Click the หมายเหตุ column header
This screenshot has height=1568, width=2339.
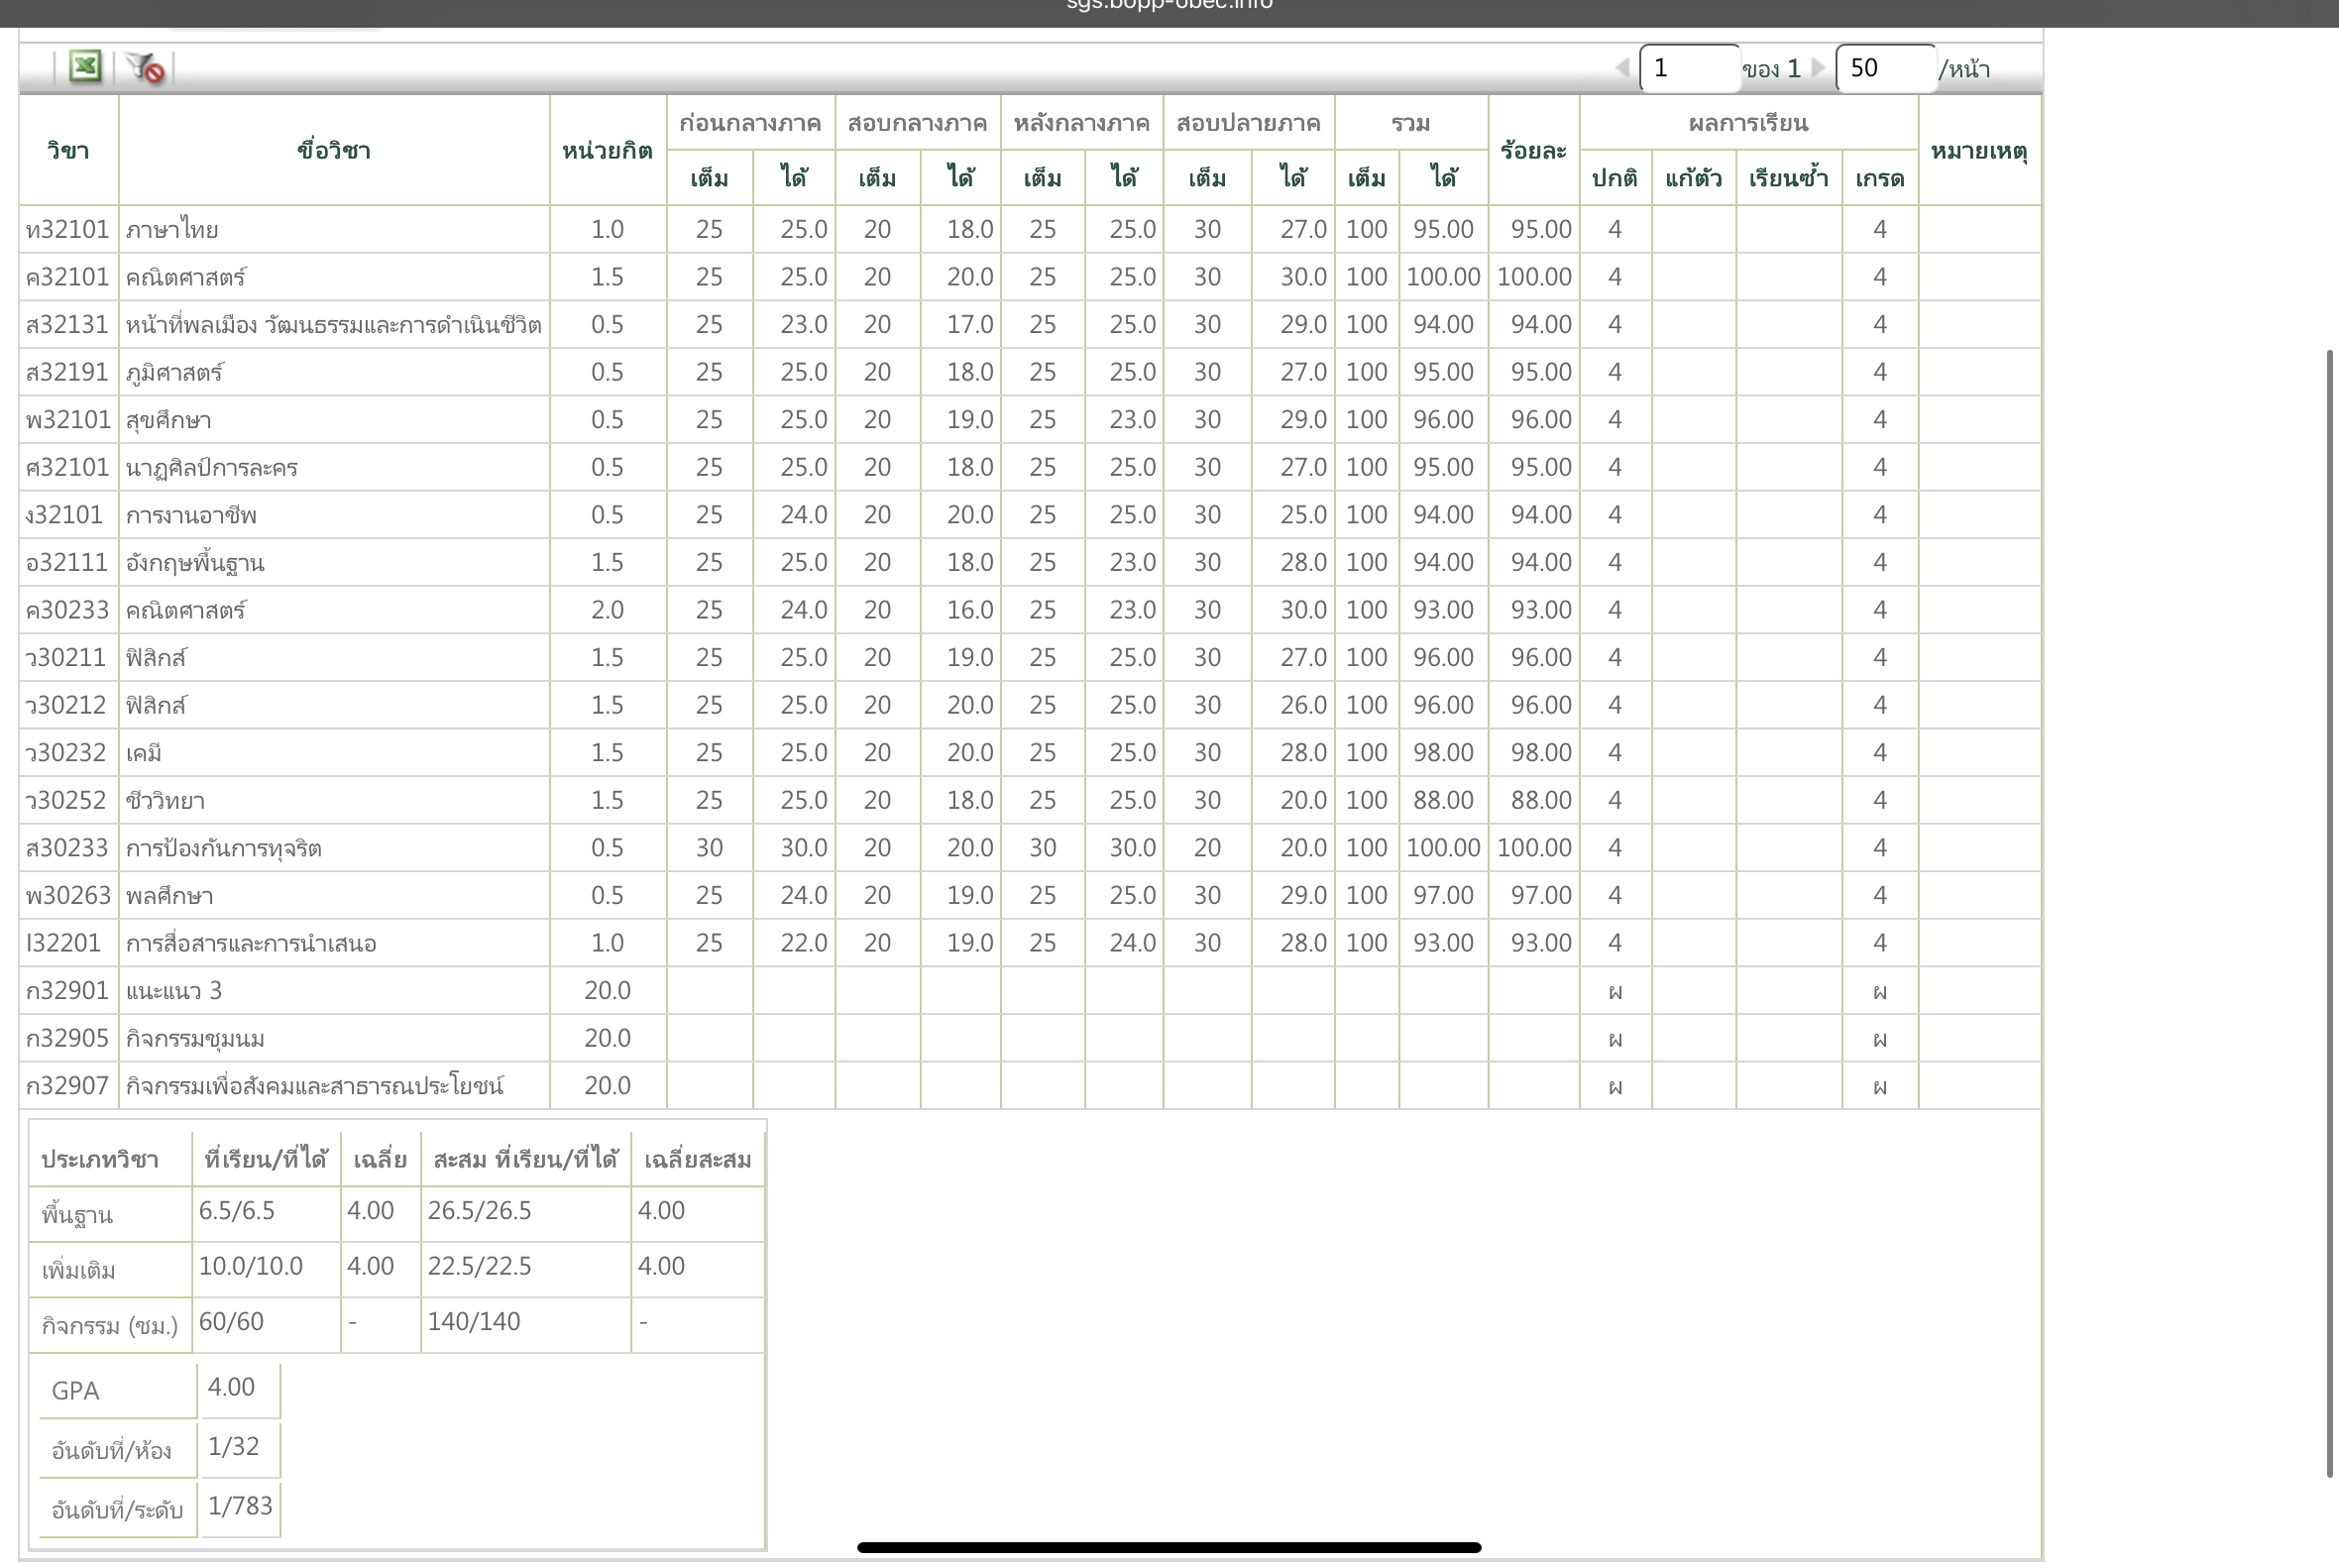click(1978, 151)
